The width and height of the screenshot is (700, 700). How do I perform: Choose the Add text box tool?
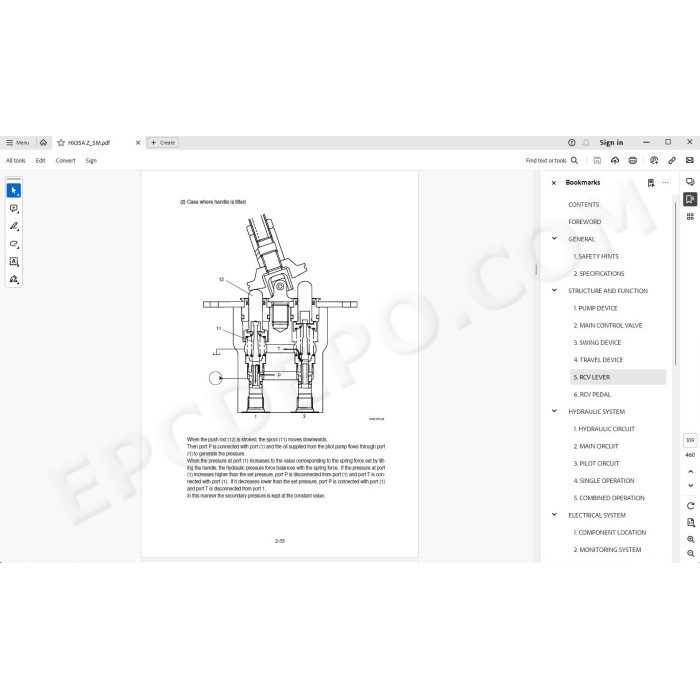click(14, 262)
